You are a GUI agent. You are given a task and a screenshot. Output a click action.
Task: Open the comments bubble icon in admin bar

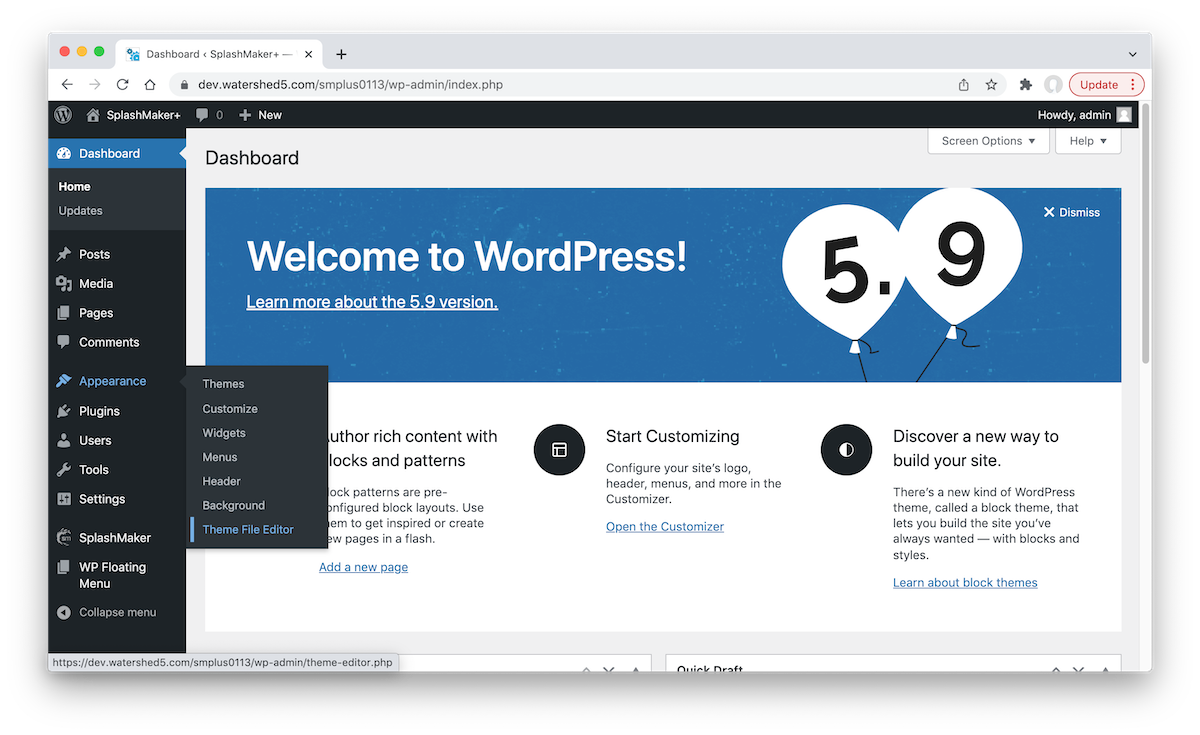203,115
